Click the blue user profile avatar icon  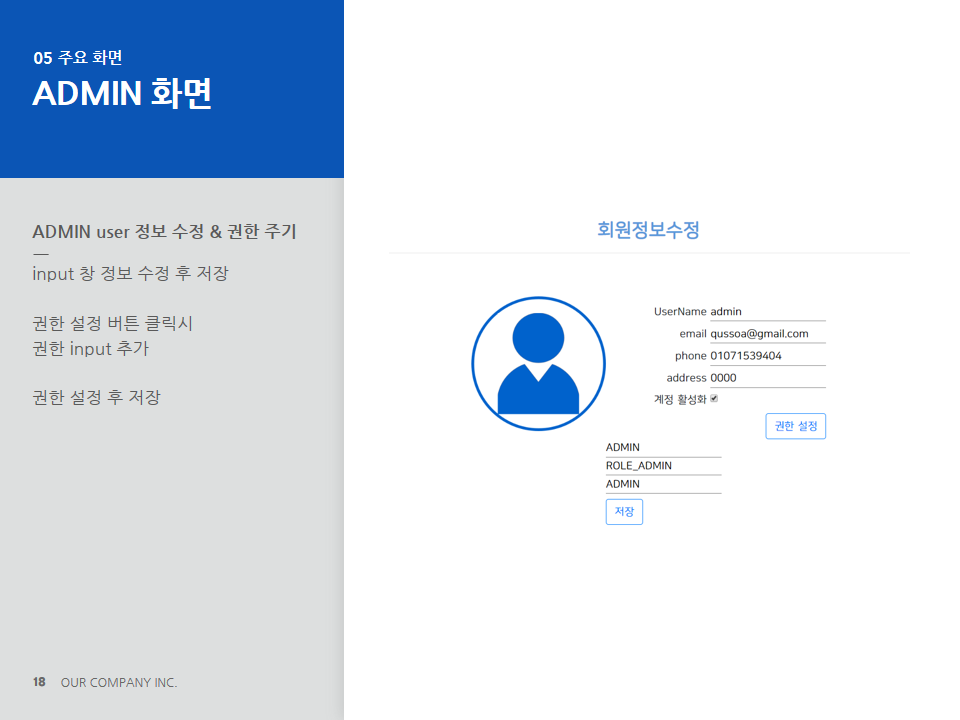(538, 364)
